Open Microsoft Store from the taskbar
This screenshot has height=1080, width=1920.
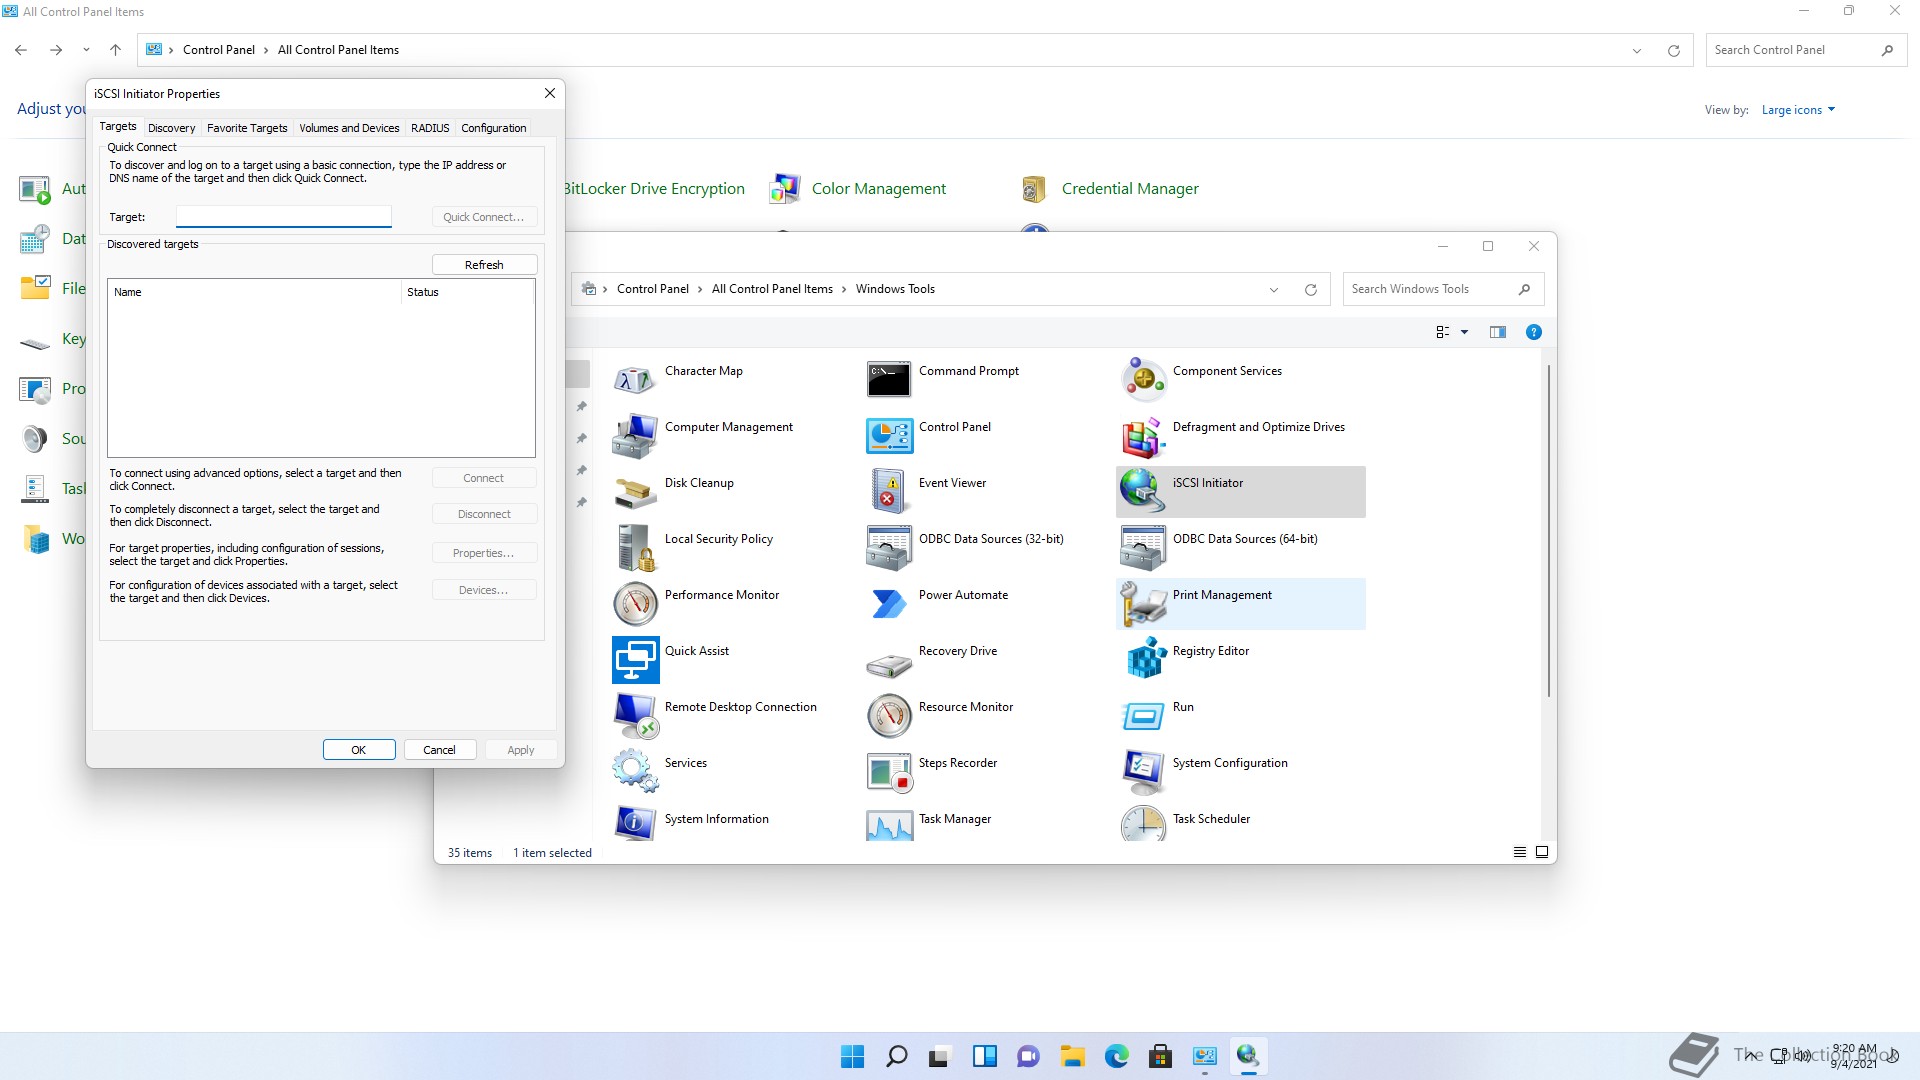coord(1160,1056)
